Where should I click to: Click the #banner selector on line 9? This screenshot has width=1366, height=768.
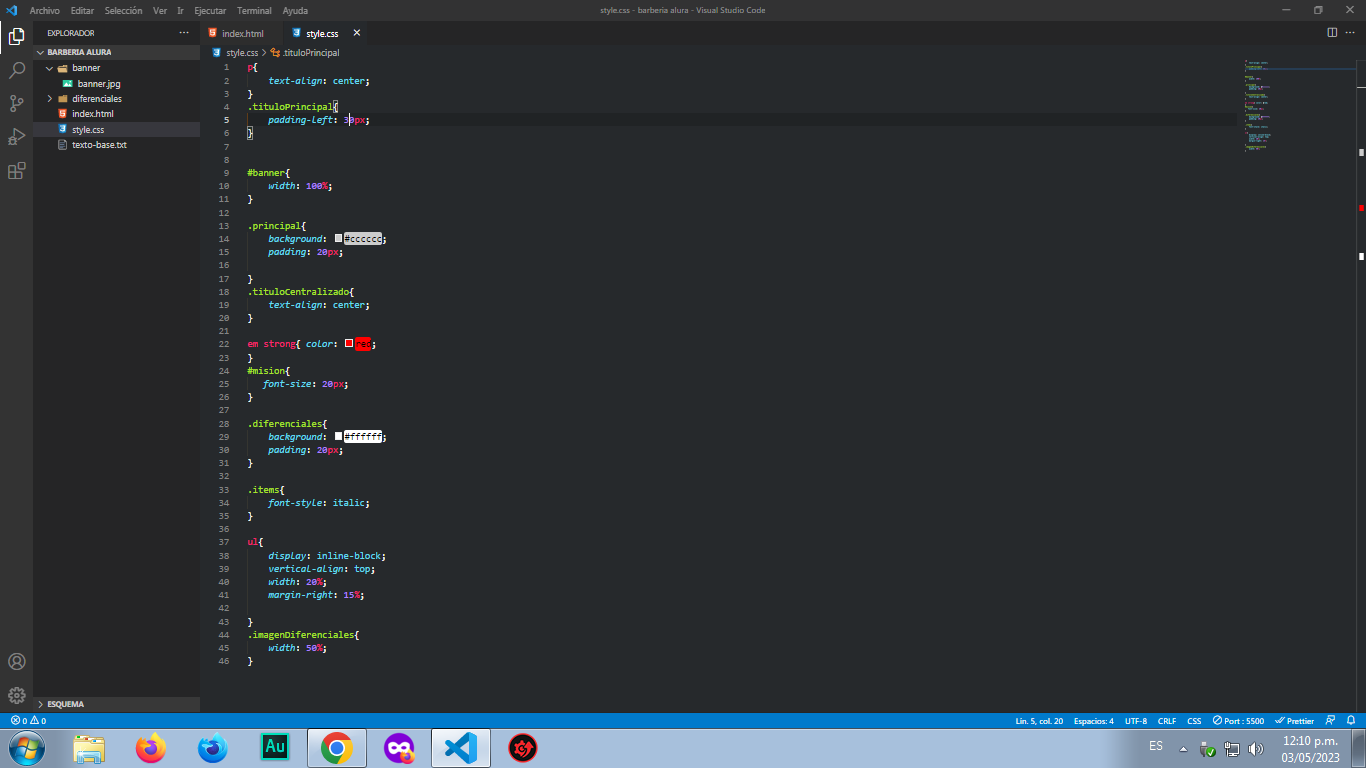pyautogui.click(x=266, y=173)
